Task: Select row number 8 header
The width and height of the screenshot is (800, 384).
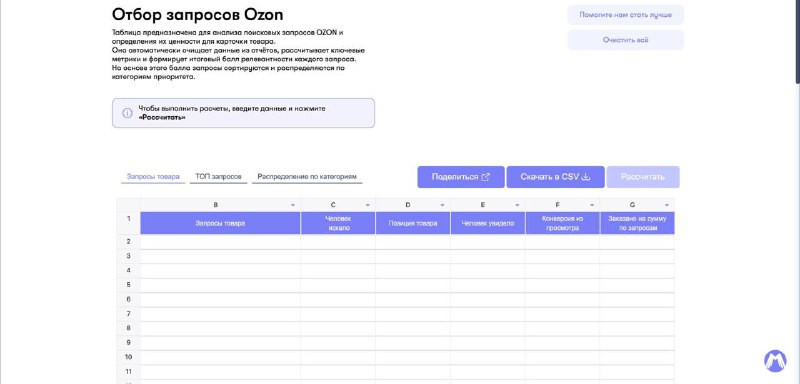Action: pos(129,328)
